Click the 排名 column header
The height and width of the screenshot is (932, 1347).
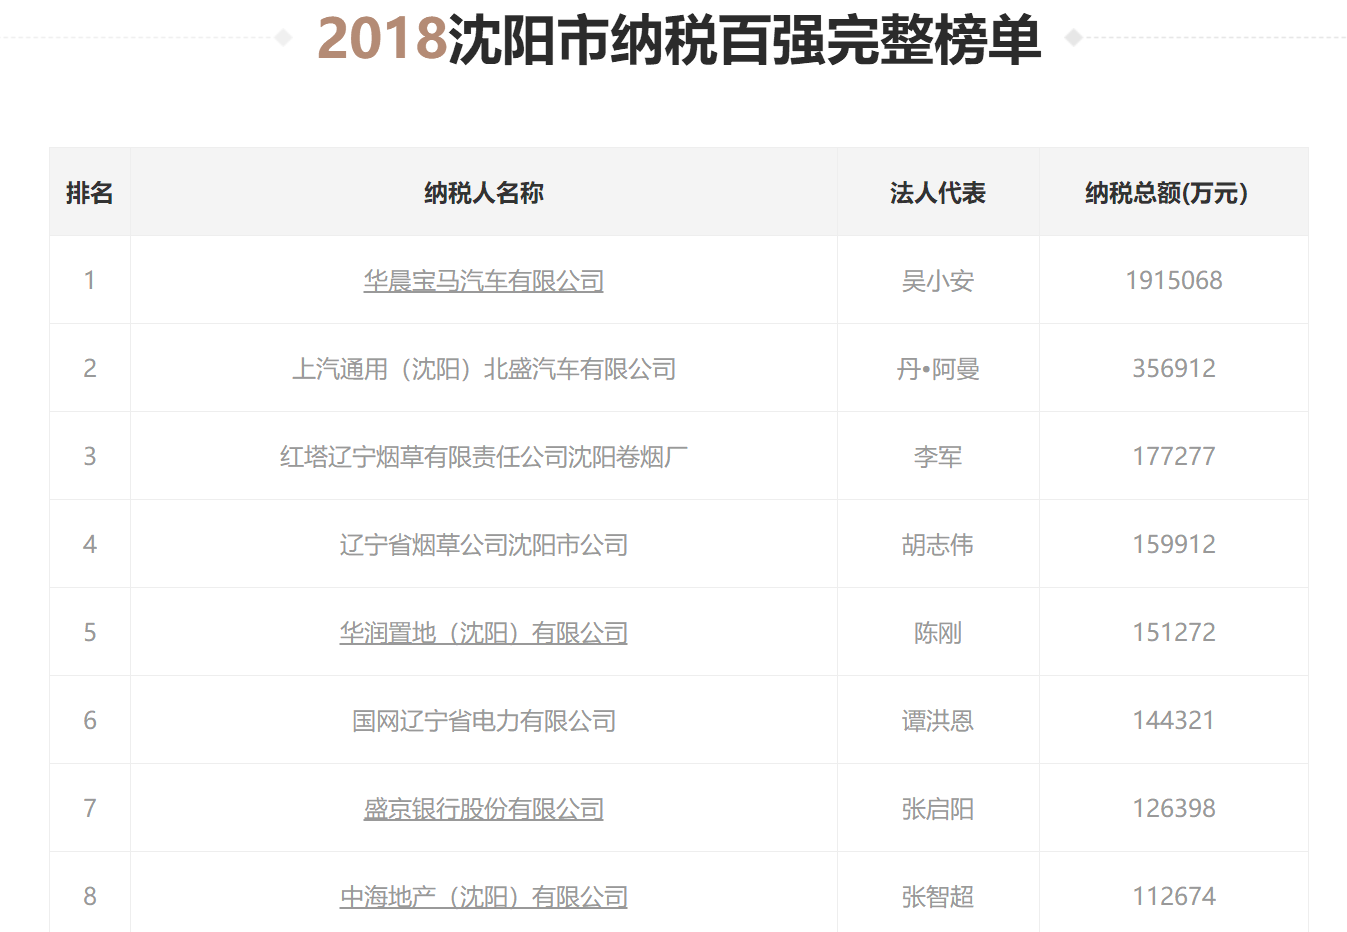pyautogui.click(x=90, y=193)
